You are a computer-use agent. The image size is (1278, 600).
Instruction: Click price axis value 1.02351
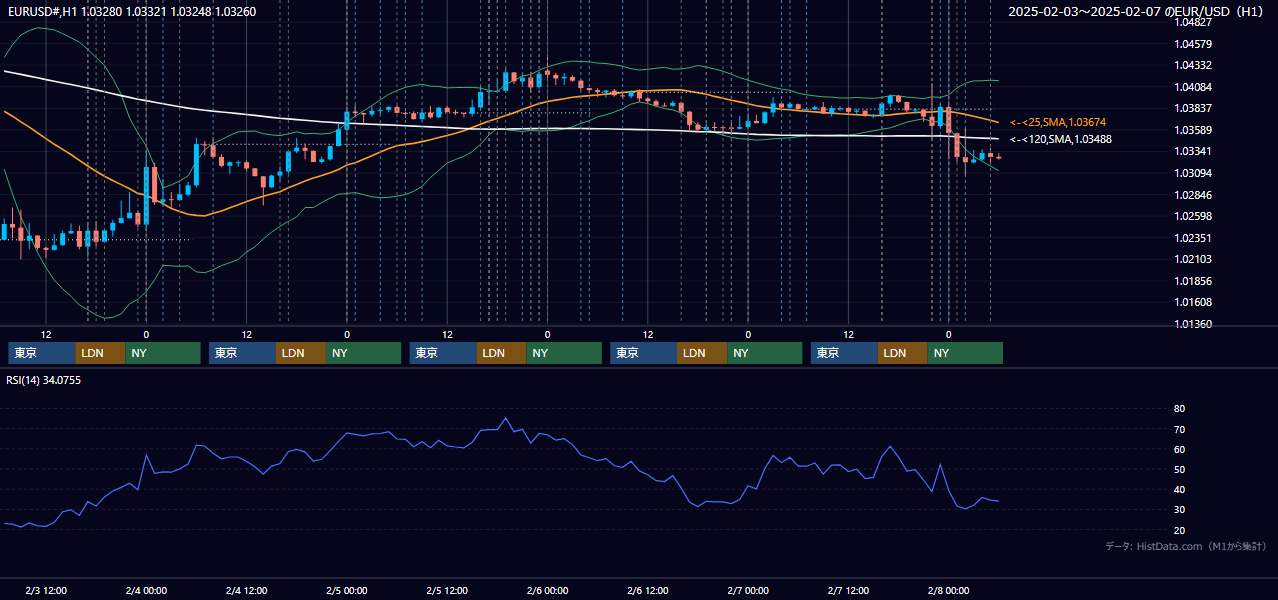point(1193,238)
